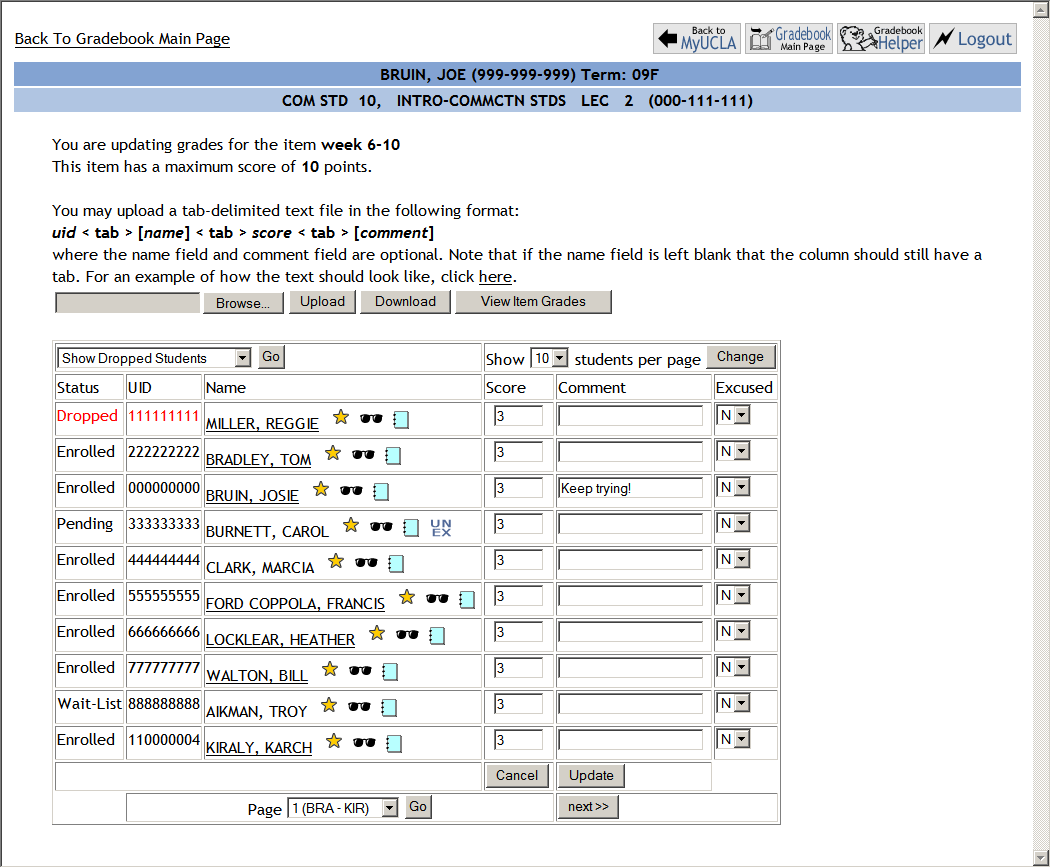Click sunglasses icon for LOCKLEAR, HEATHER
The image size is (1051, 868).
click(407, 634)
